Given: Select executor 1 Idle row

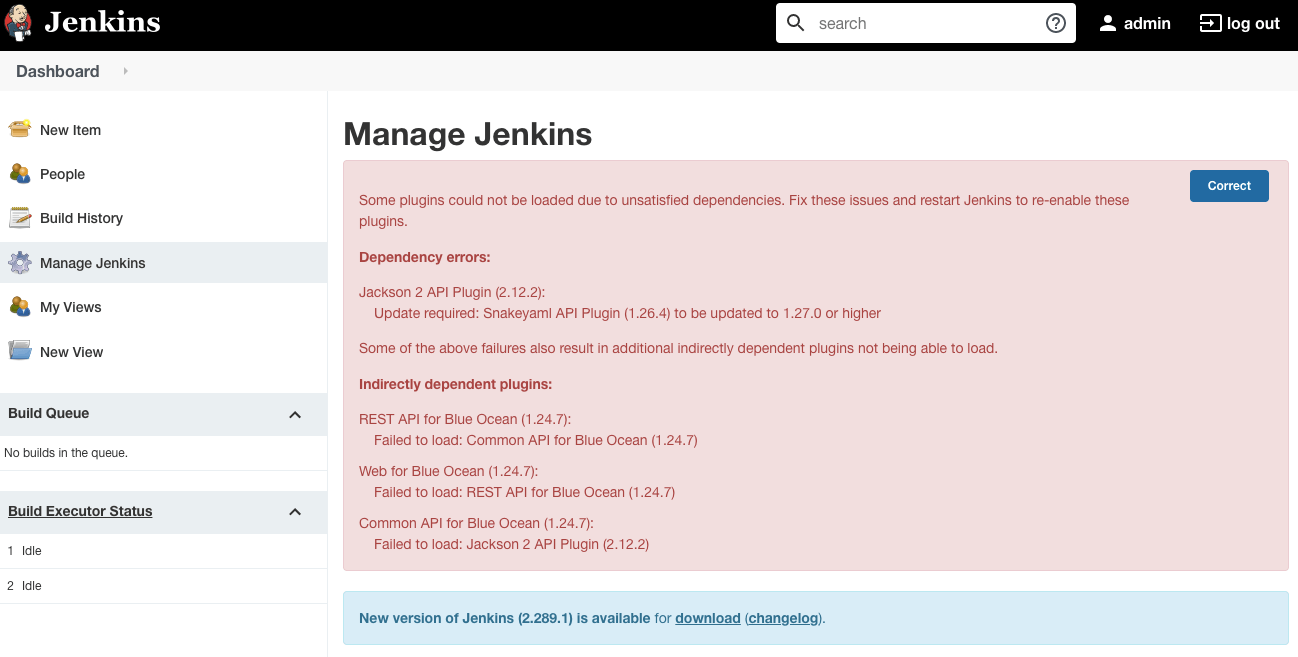Looking at the screenshot, I should point(163,551).
